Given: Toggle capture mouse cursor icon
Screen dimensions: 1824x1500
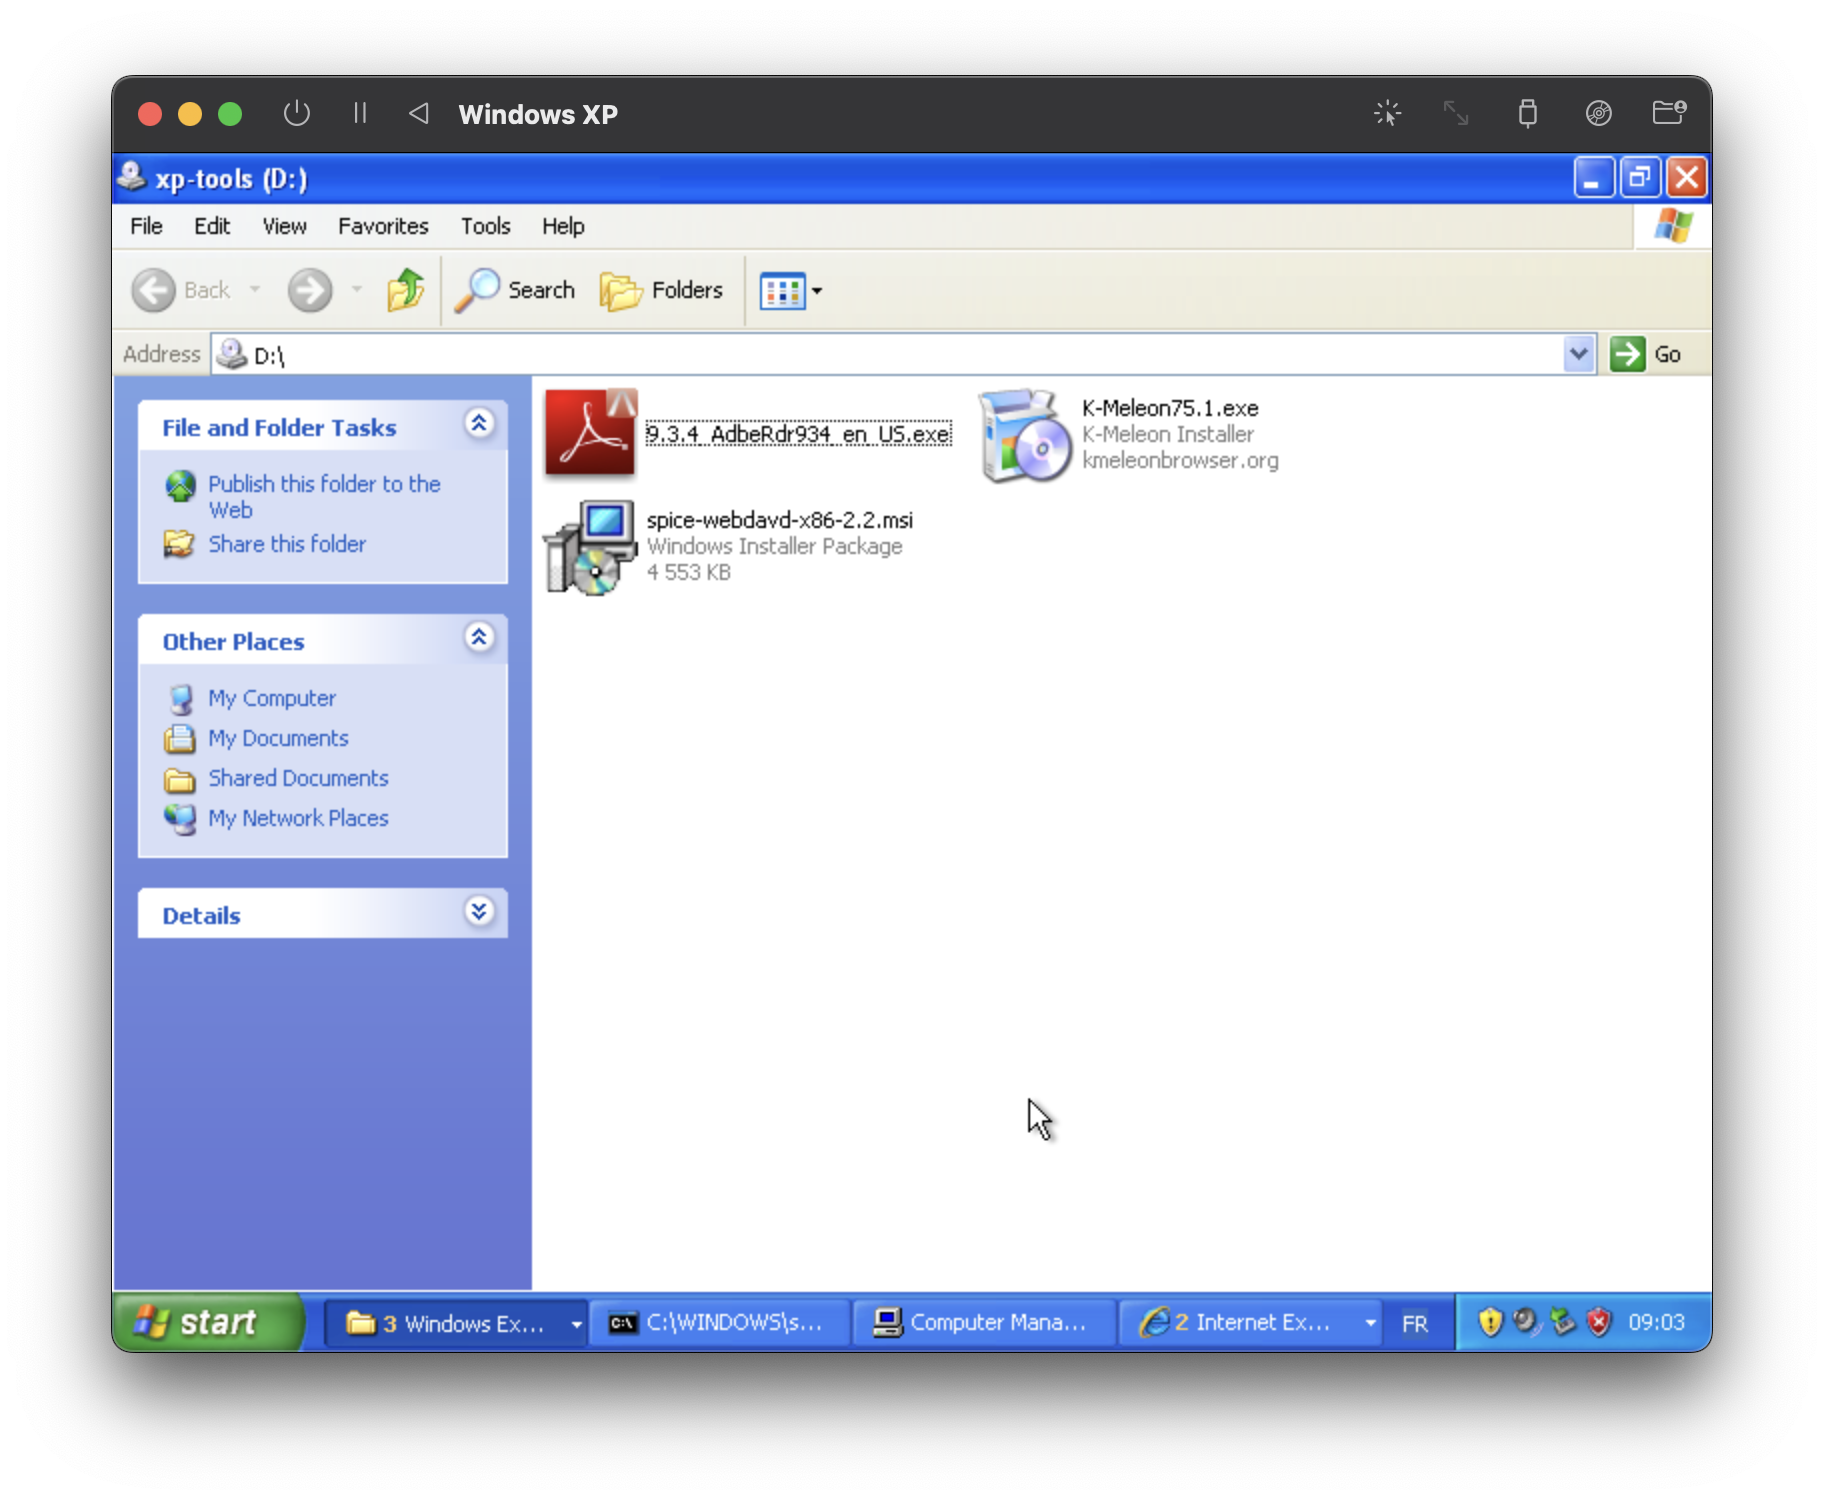Looking at the screenshot, I should click(1387, 113).
